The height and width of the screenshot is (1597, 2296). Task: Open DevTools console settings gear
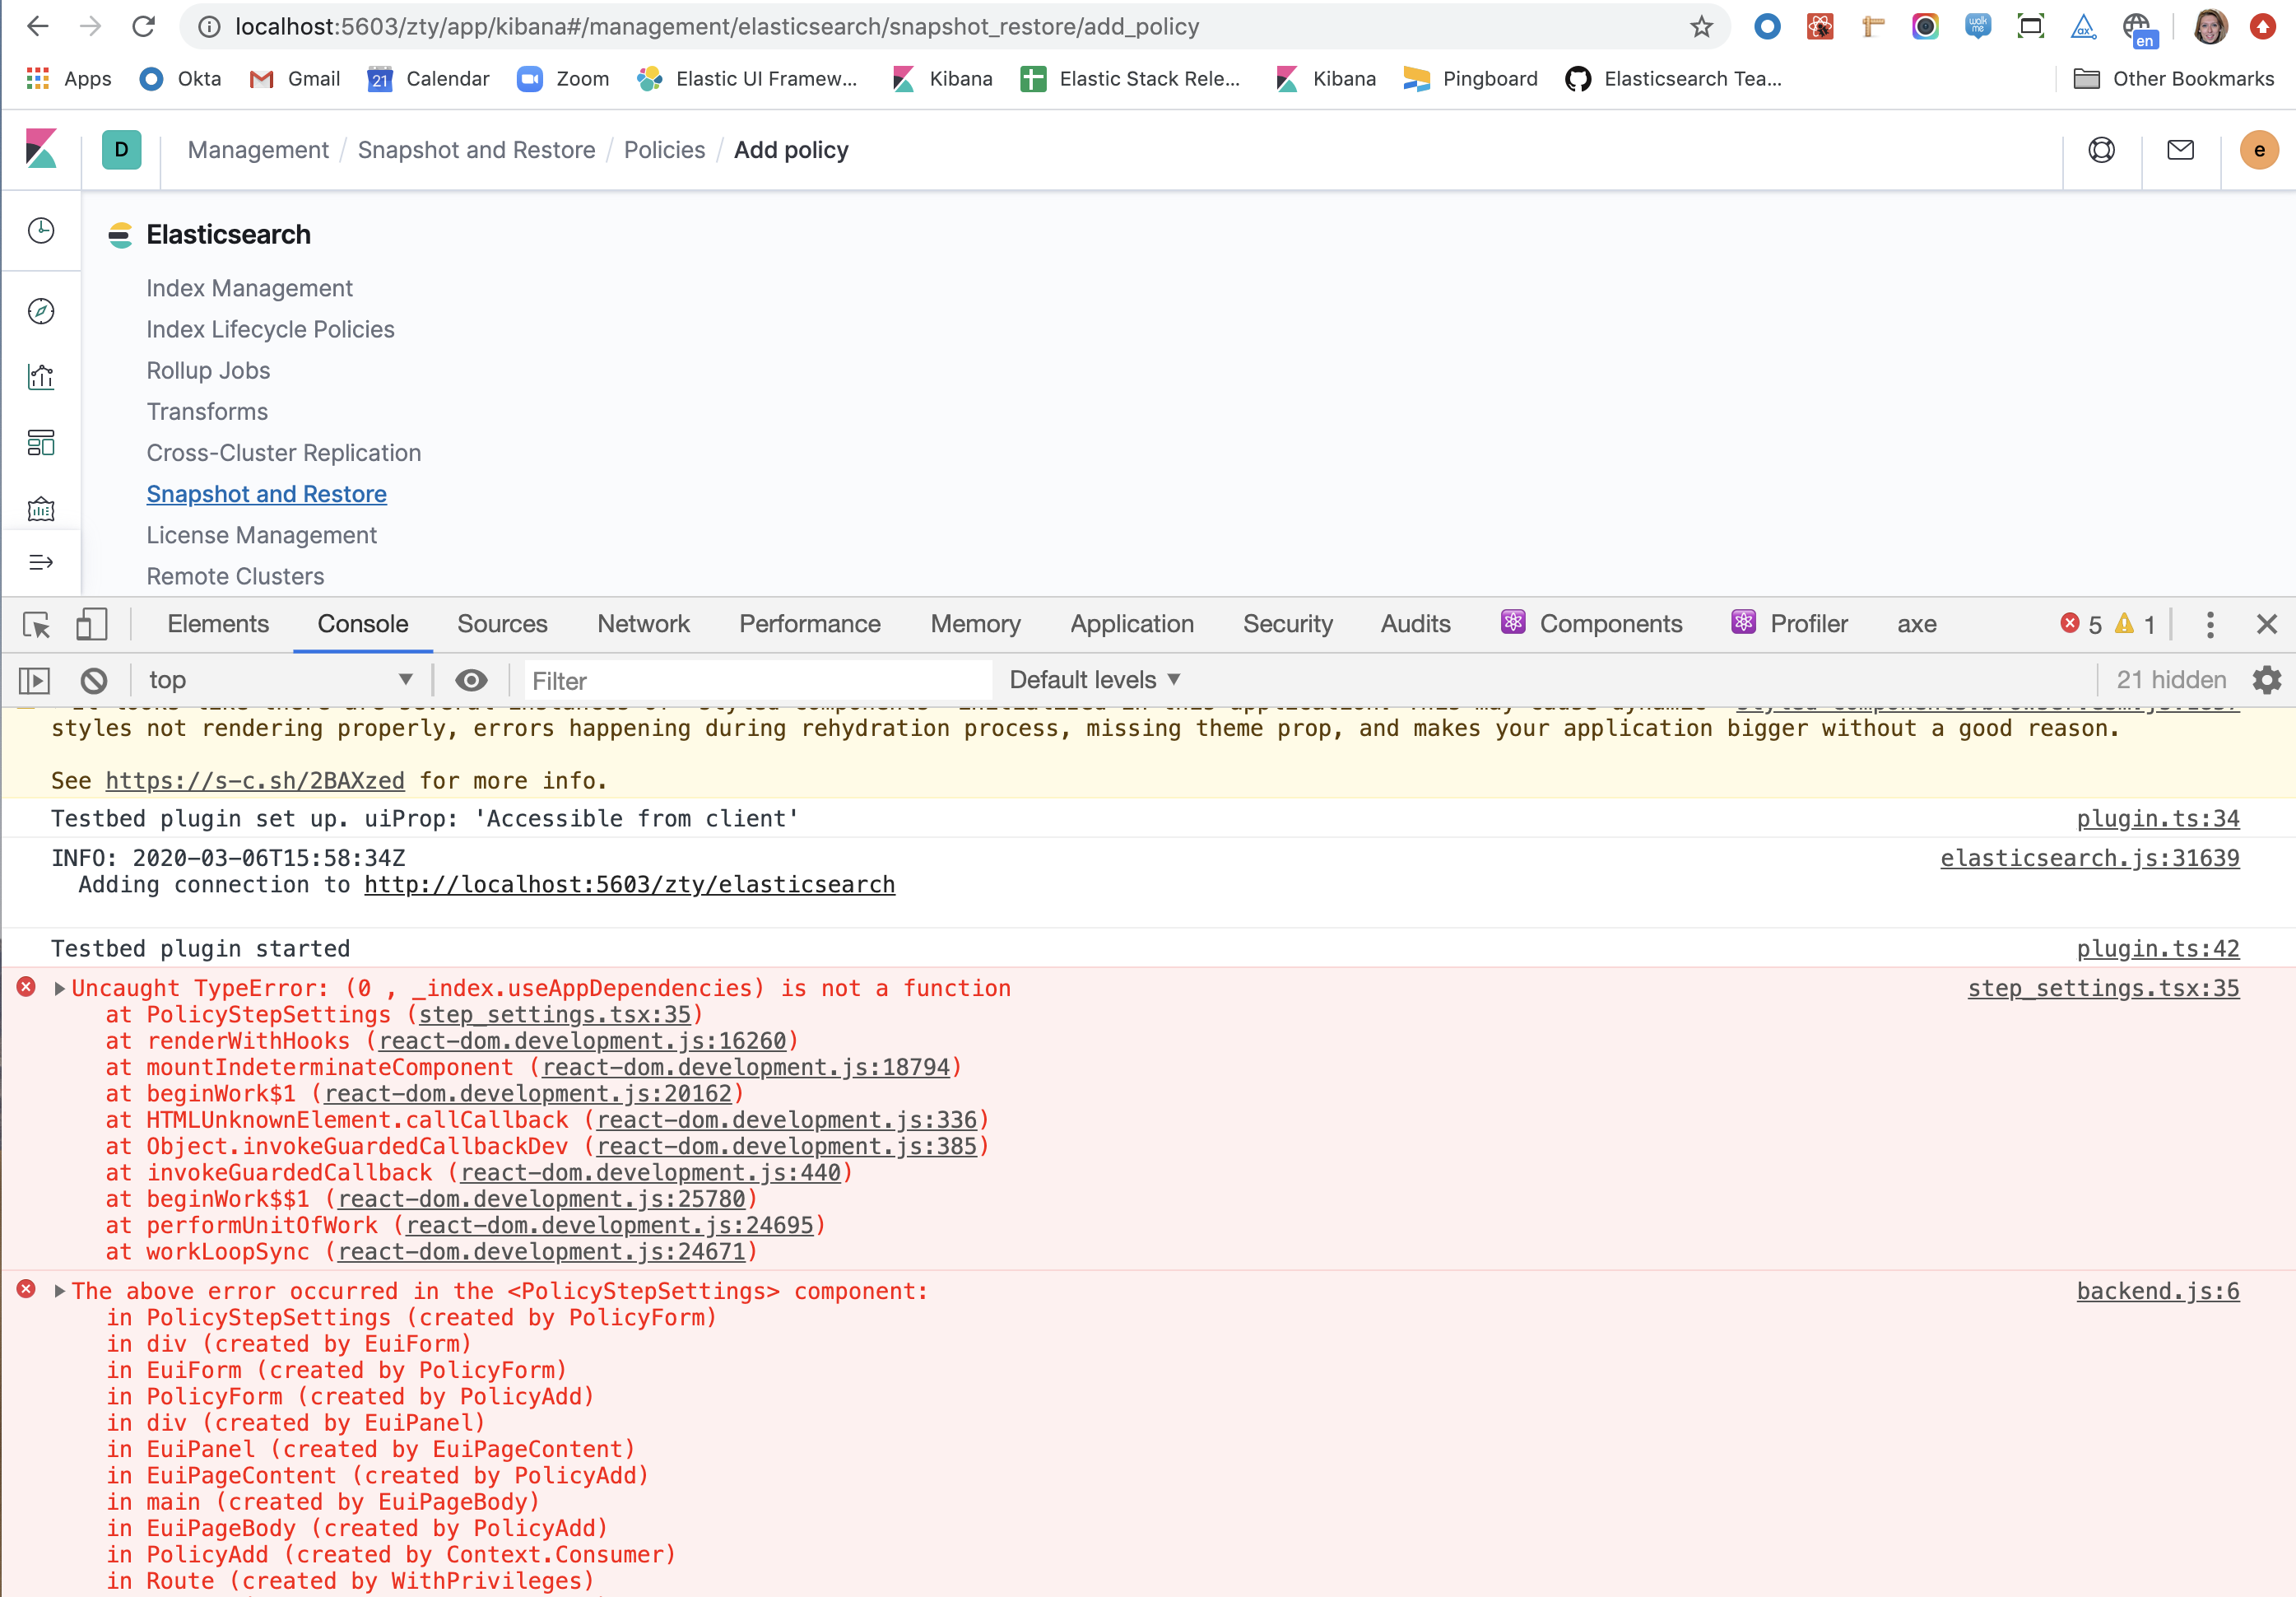[2266, 680]
